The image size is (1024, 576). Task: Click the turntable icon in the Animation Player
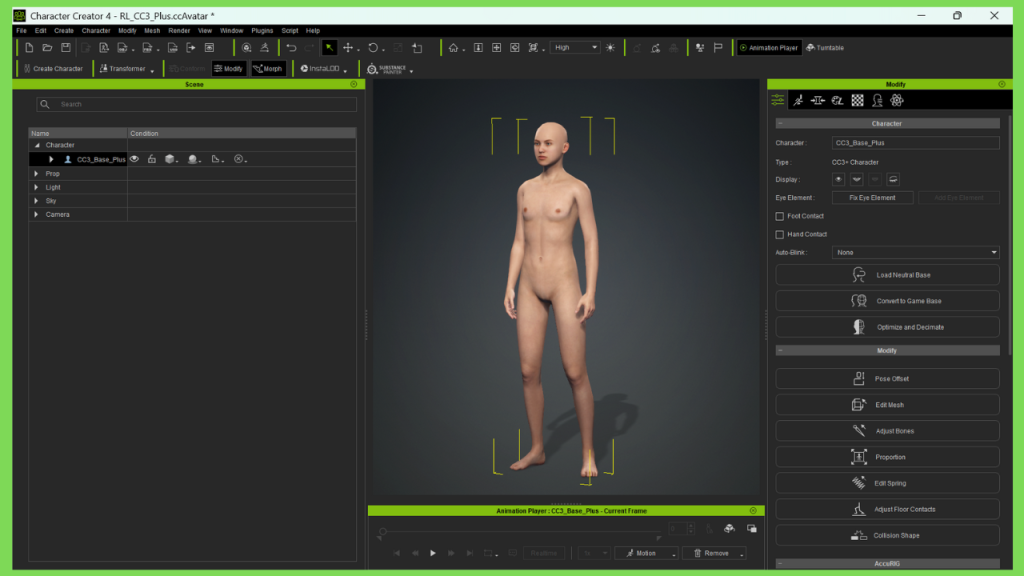pyautogui.click(x=729, y=528)
